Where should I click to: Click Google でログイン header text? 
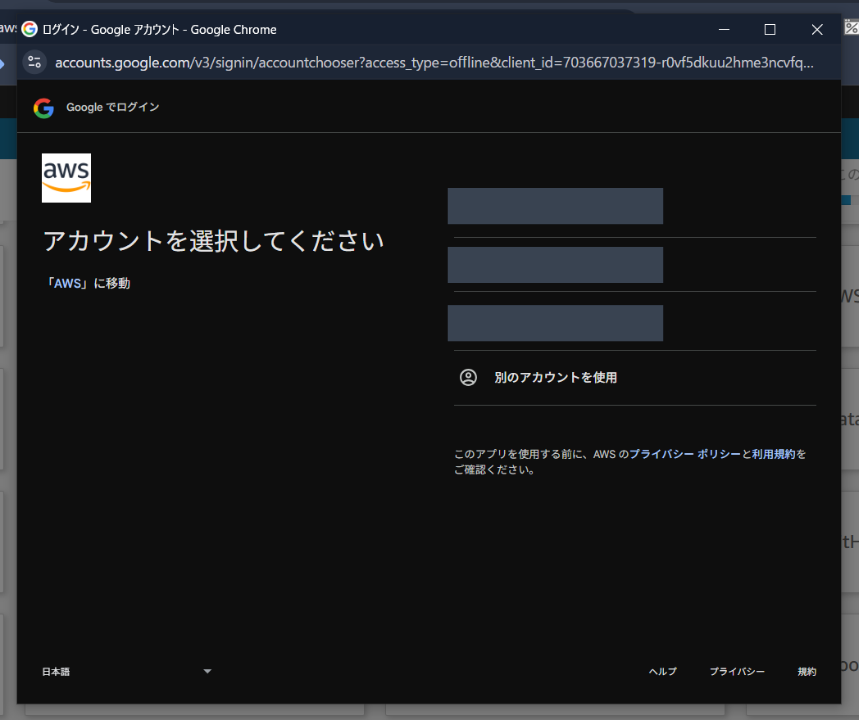(112, 107)
